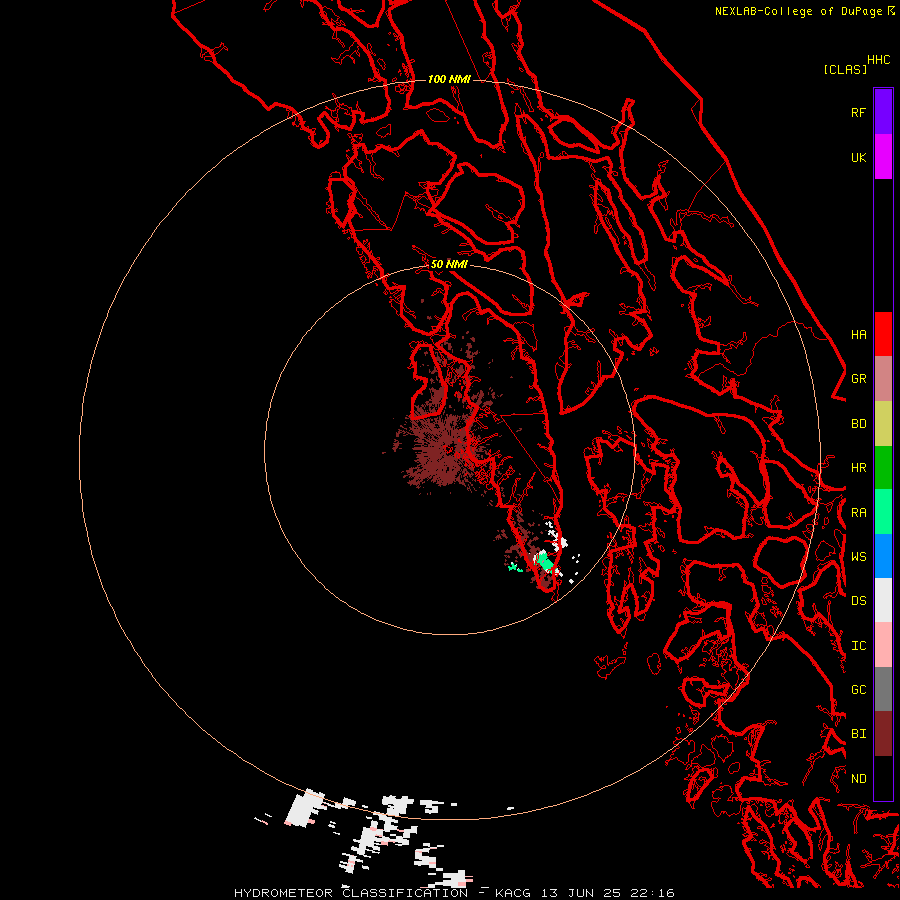Click the HR dark green legend swatch
Image resolution: width=900 pixels, height=900 pixels.
pos(883,468)
